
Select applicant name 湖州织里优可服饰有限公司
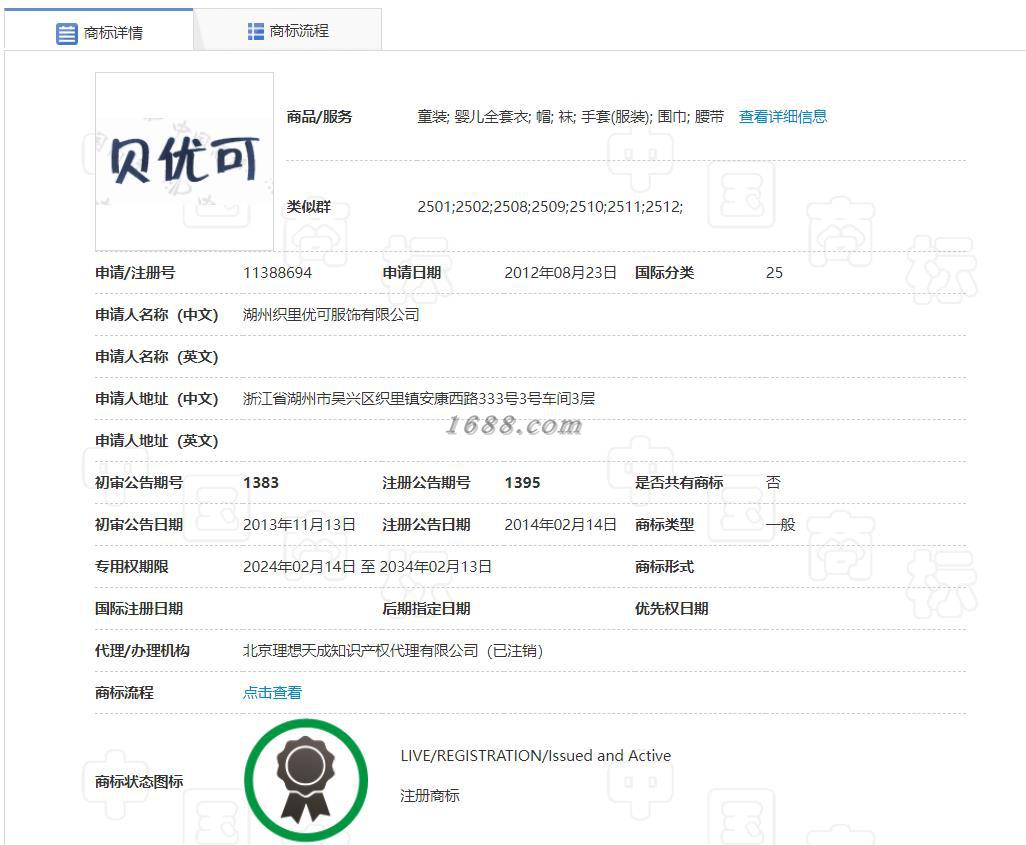pos(331,315)
